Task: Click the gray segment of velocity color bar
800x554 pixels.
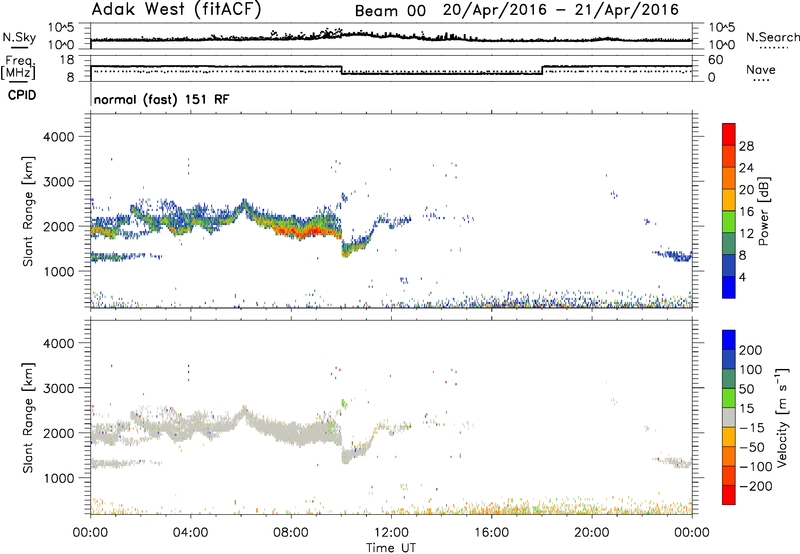Action: coord(729,418)
